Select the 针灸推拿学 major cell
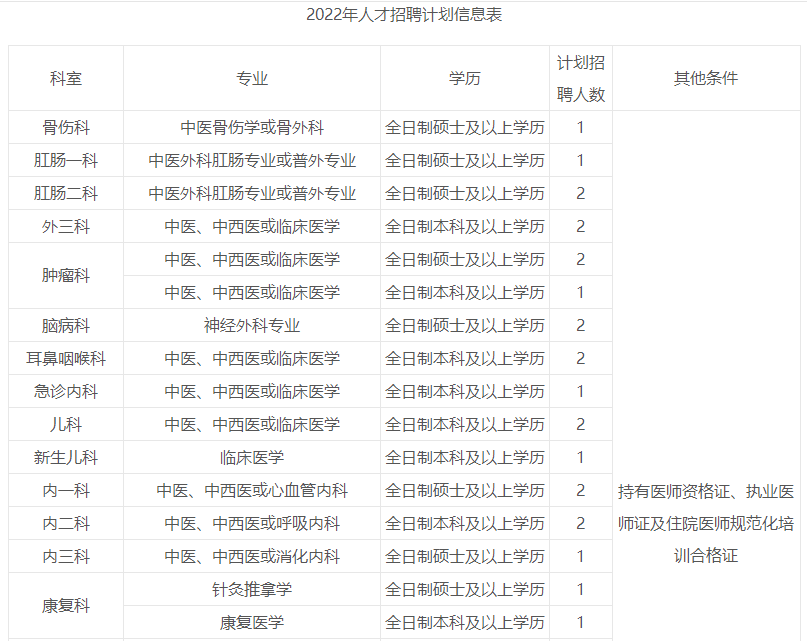The image size is (807, 641). 252,589
